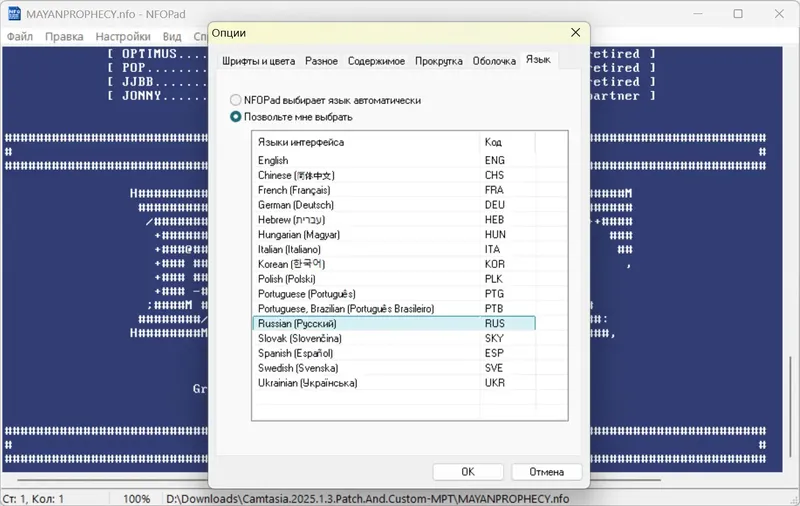Click the ENG code cell
This screenshot has width=800, height=506.
point(494,161)
